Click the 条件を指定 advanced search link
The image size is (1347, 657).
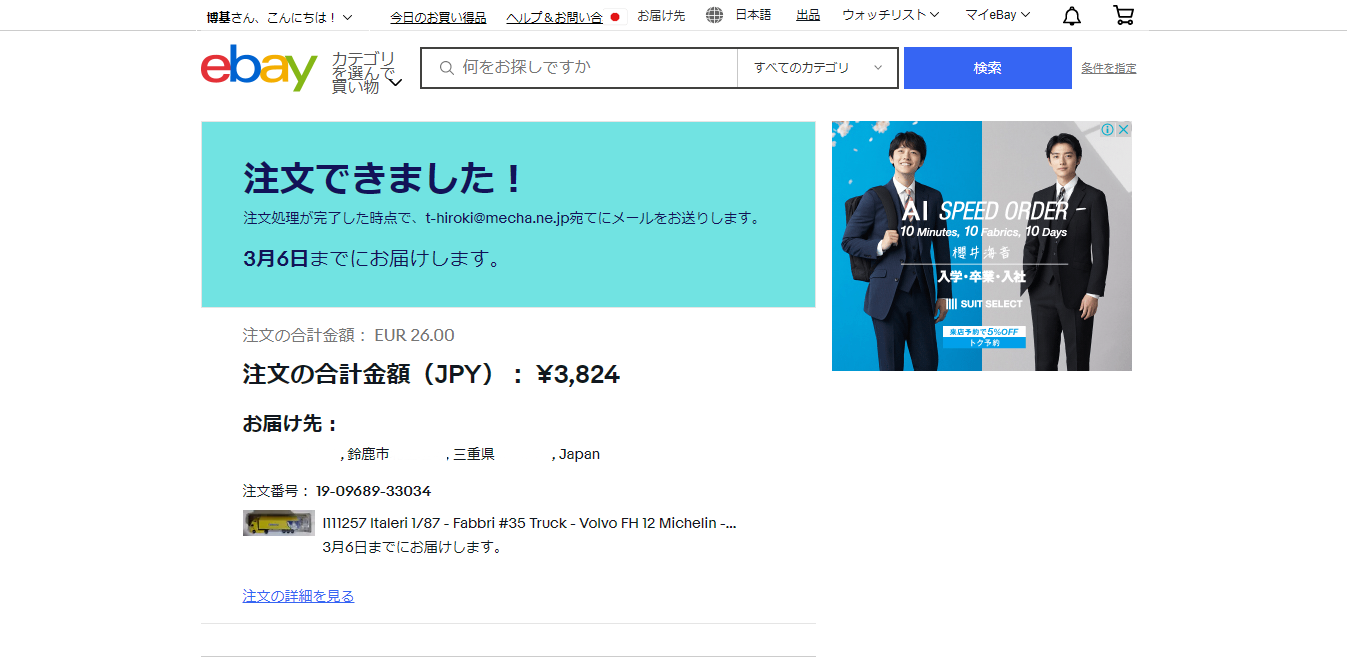(x=1108, y=68)
